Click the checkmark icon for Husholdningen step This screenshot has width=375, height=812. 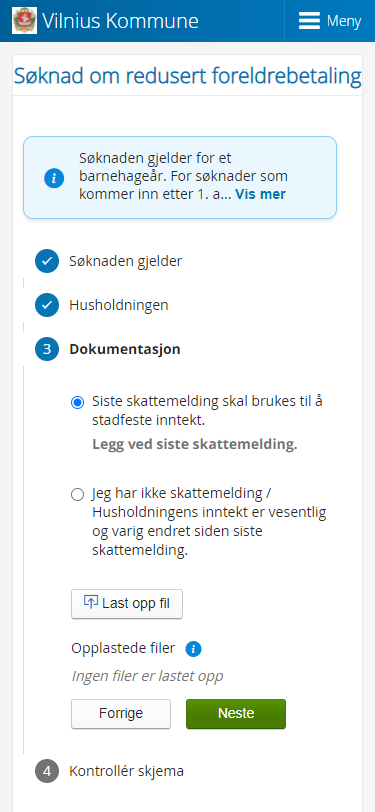47,305
